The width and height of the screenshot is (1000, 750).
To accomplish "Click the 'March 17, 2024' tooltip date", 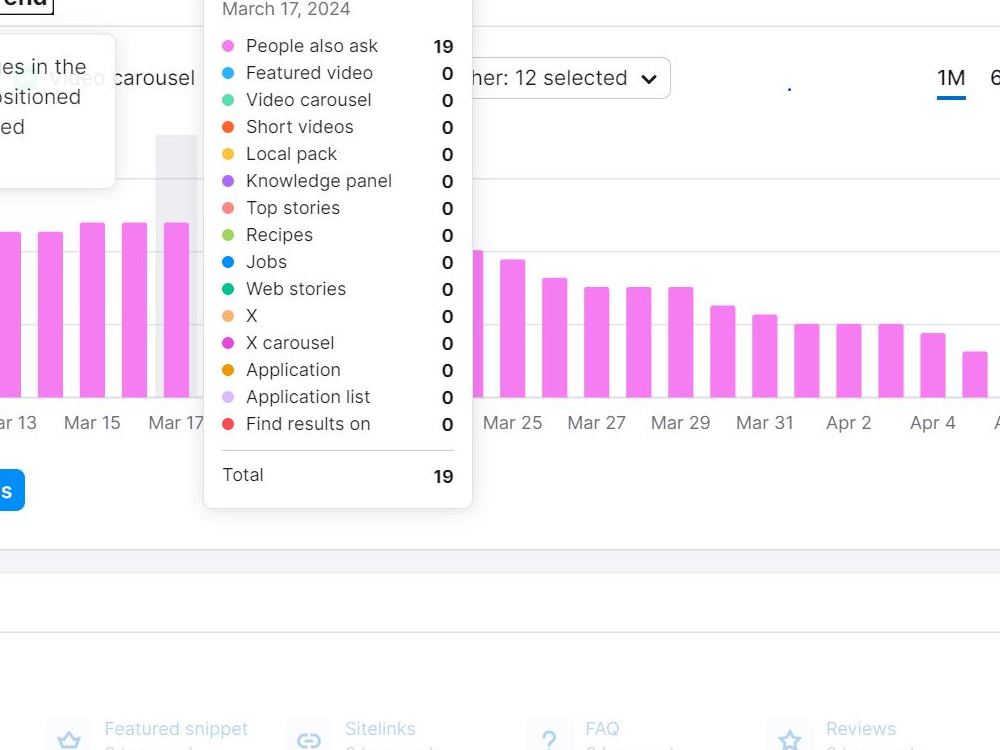I will click(x=286, y=9).
